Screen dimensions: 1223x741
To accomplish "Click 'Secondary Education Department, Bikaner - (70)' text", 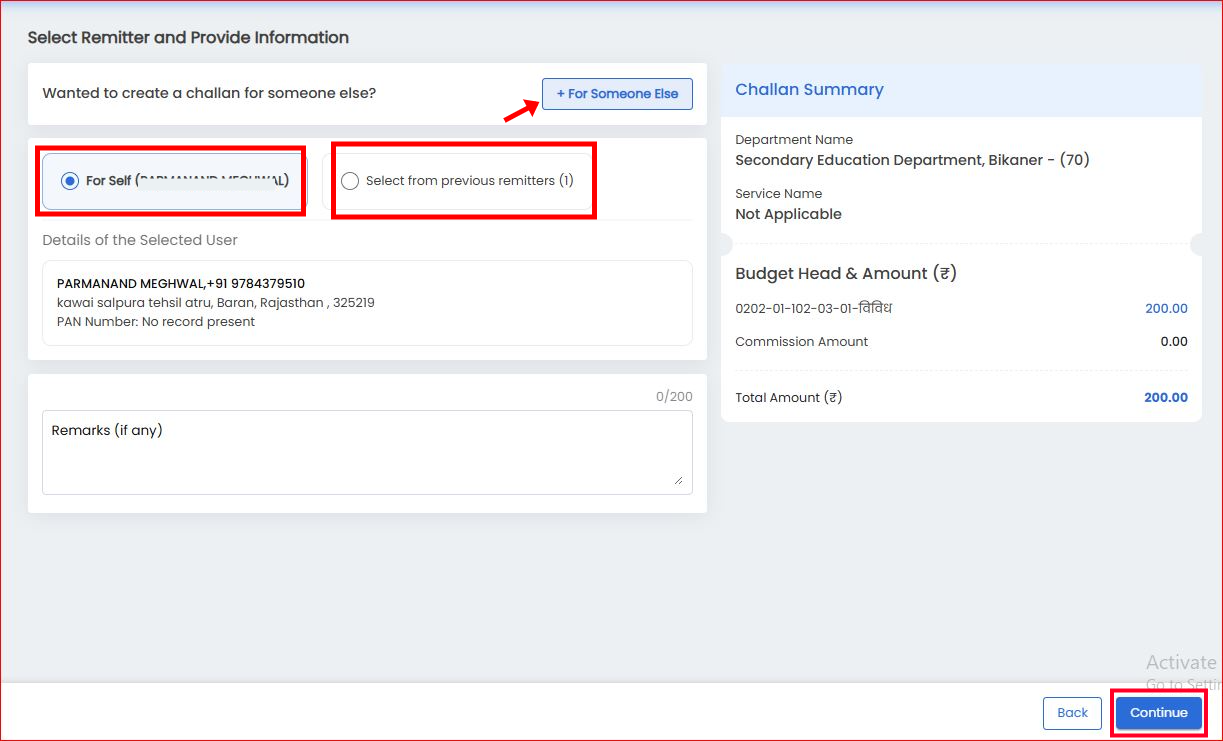I will pos(912,160).
